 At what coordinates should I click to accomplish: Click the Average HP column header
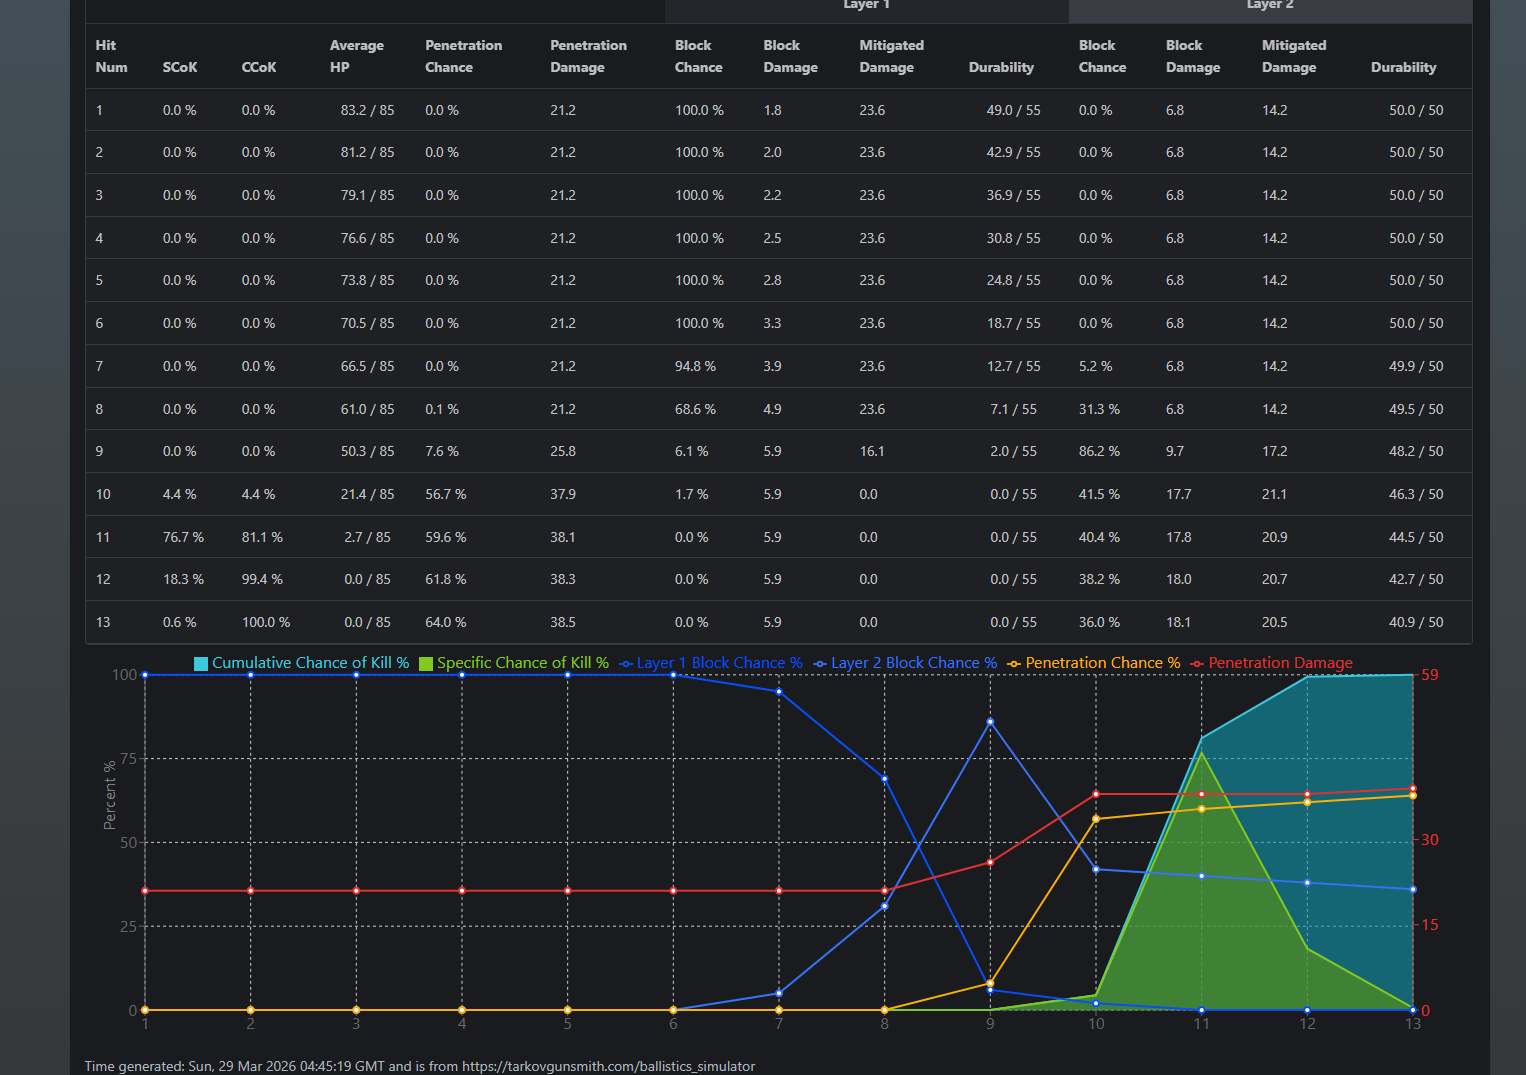(x=357, y=56)
